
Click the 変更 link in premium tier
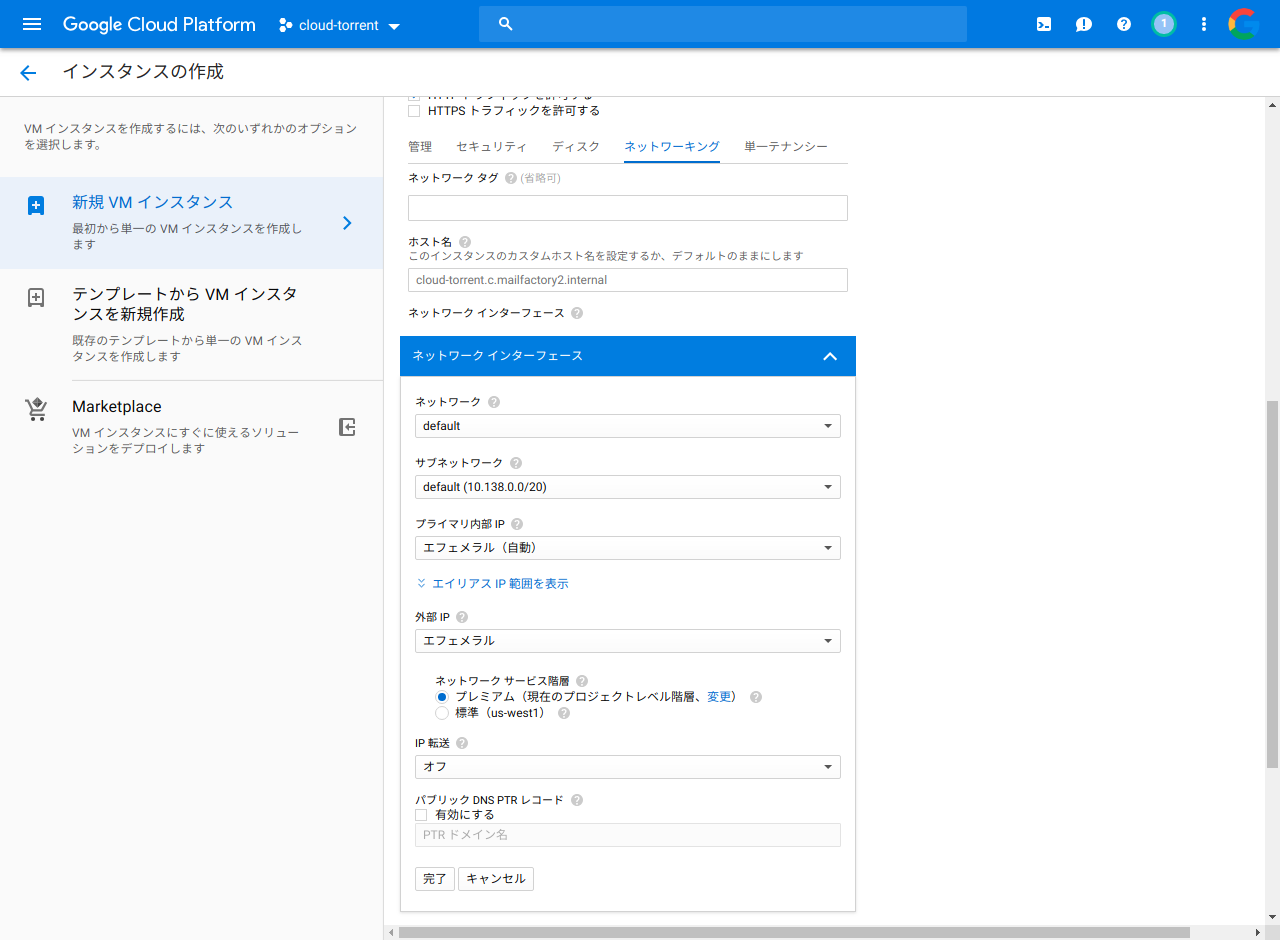720,697
